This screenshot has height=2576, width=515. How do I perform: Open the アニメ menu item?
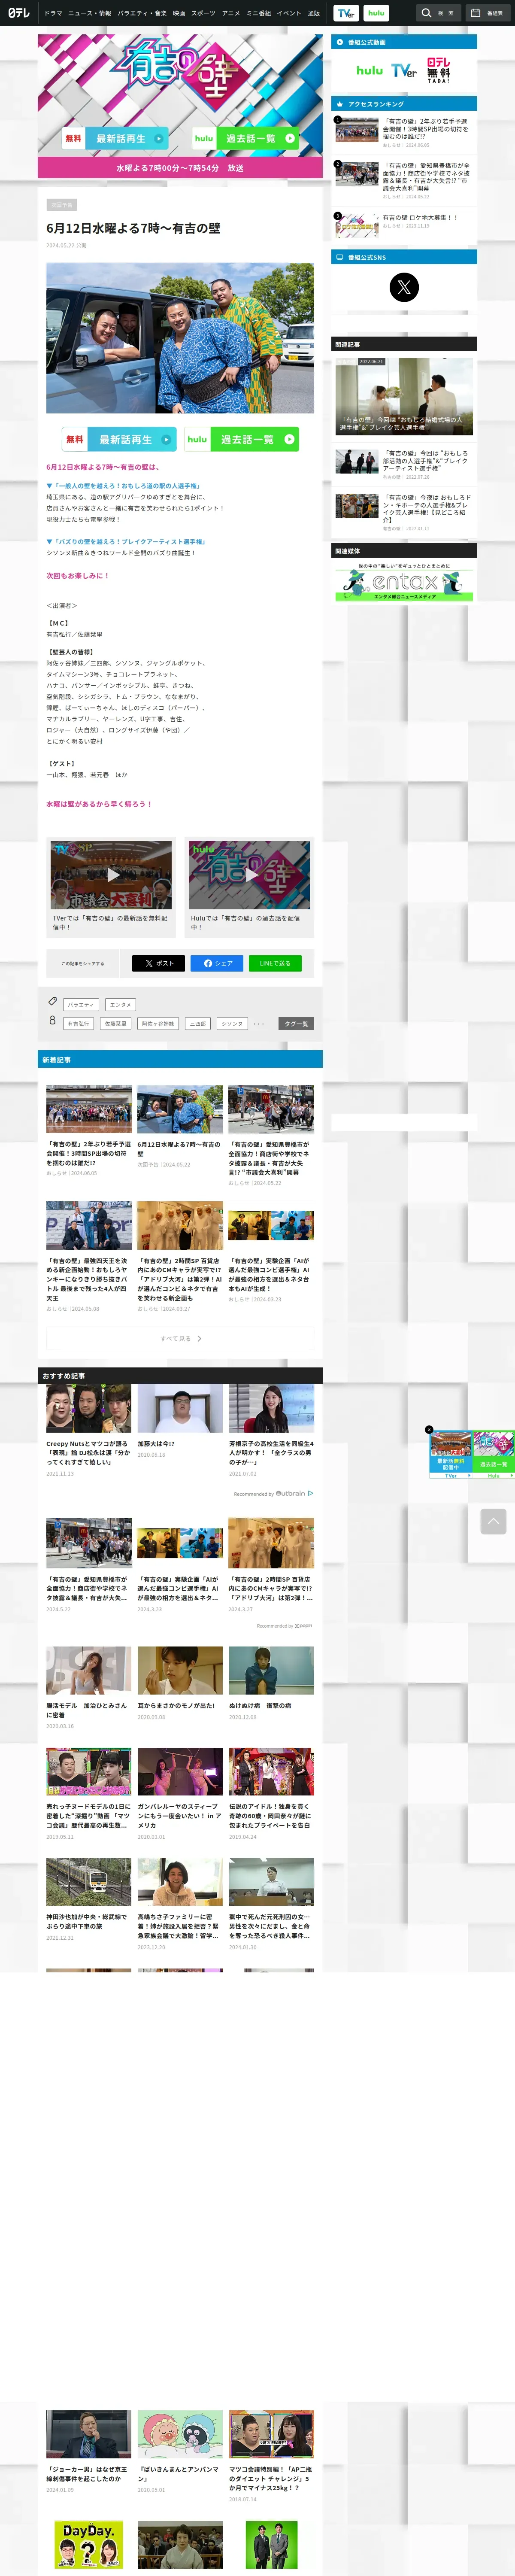point(231,13)
